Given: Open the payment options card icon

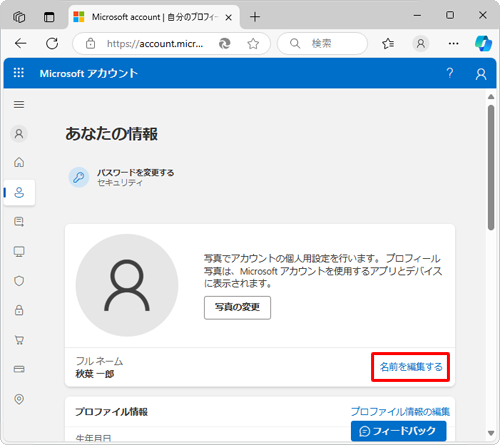Looking at the screenshot, I should tap(19, 369).
